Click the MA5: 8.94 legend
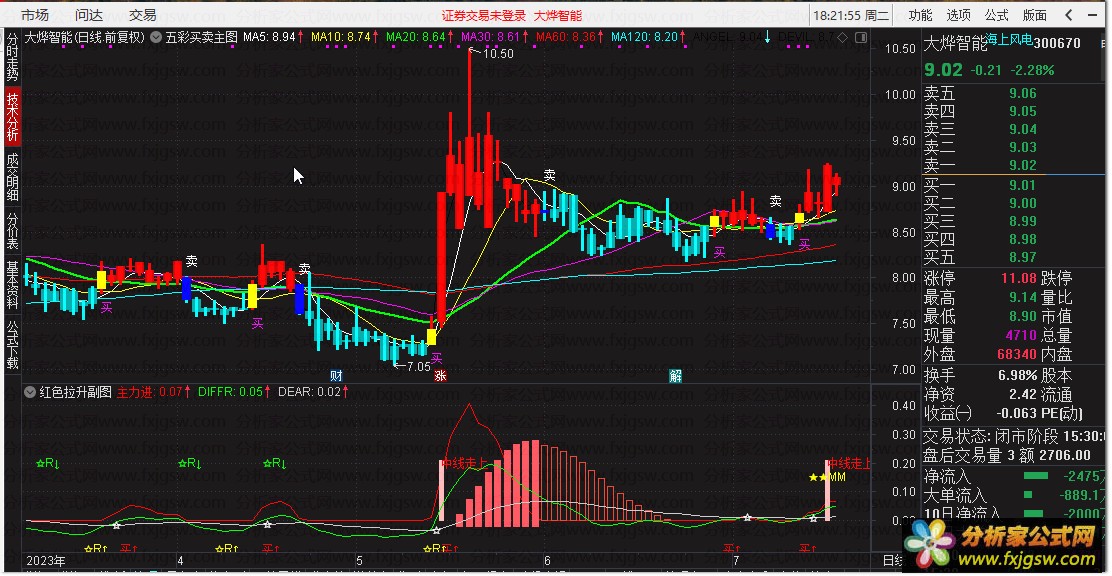This screenshot has width=1112, height=576. 274,37
